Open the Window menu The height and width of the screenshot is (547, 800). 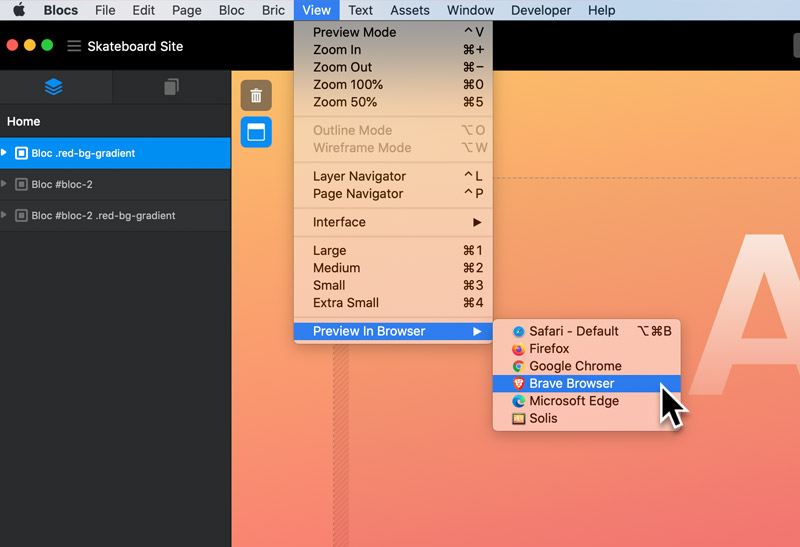point(470,10)
